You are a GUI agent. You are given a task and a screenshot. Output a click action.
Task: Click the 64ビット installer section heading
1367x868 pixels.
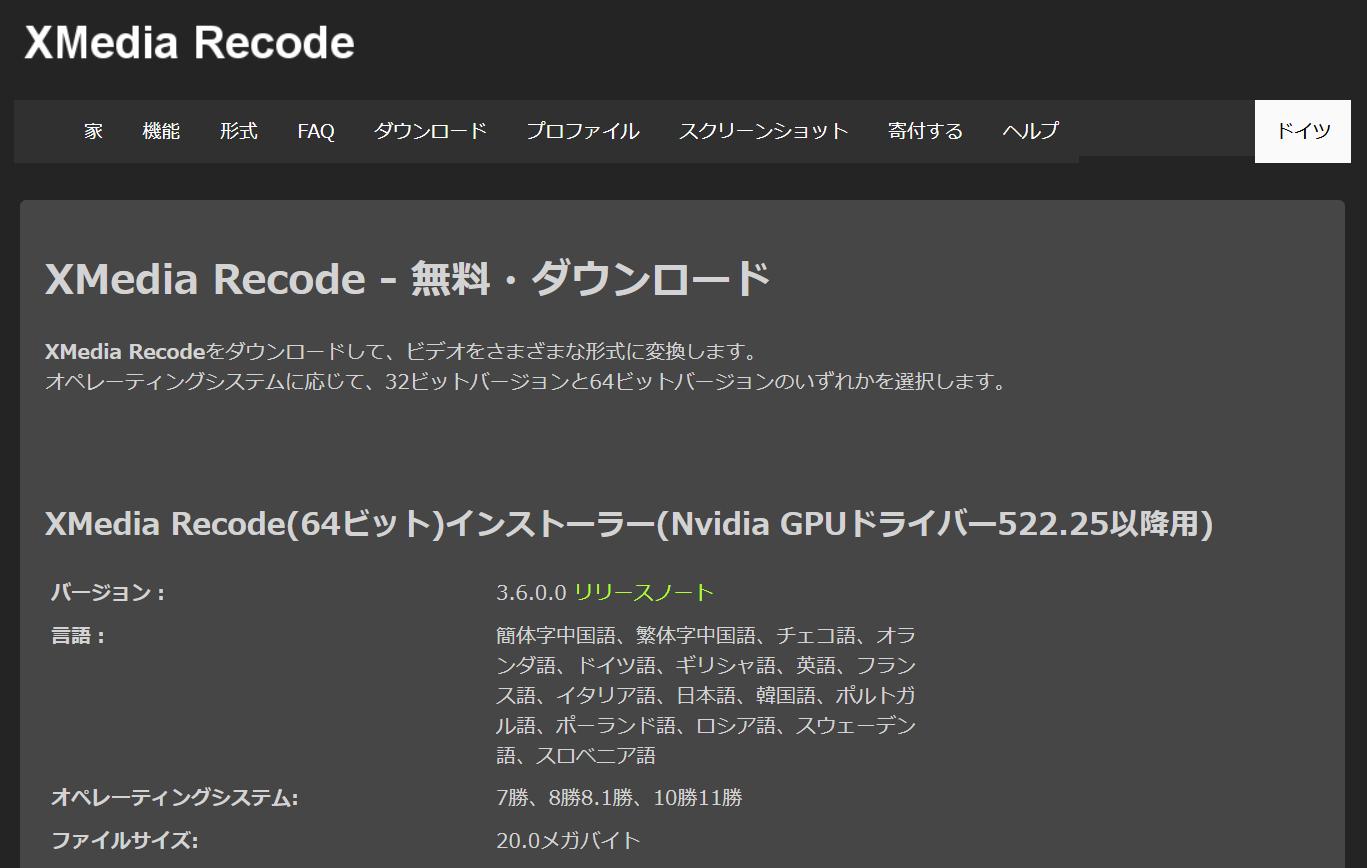(629, 523)
